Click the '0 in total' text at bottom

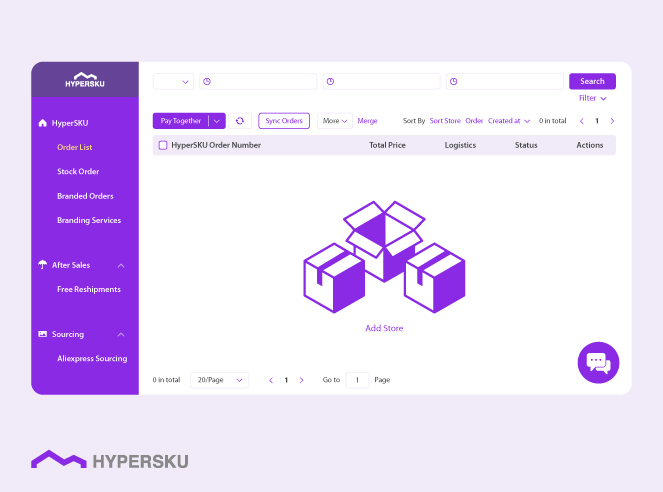pos(166,380)
